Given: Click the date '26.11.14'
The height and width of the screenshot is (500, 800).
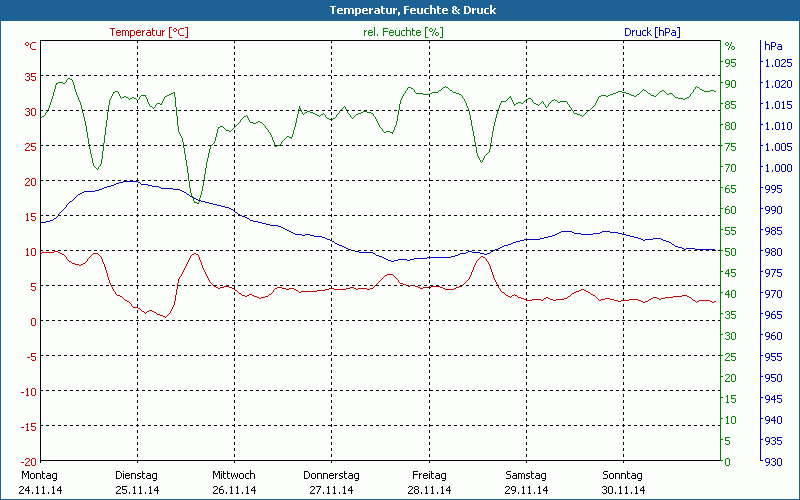Looking at the screenshot, I should click(x=234, y=490).
